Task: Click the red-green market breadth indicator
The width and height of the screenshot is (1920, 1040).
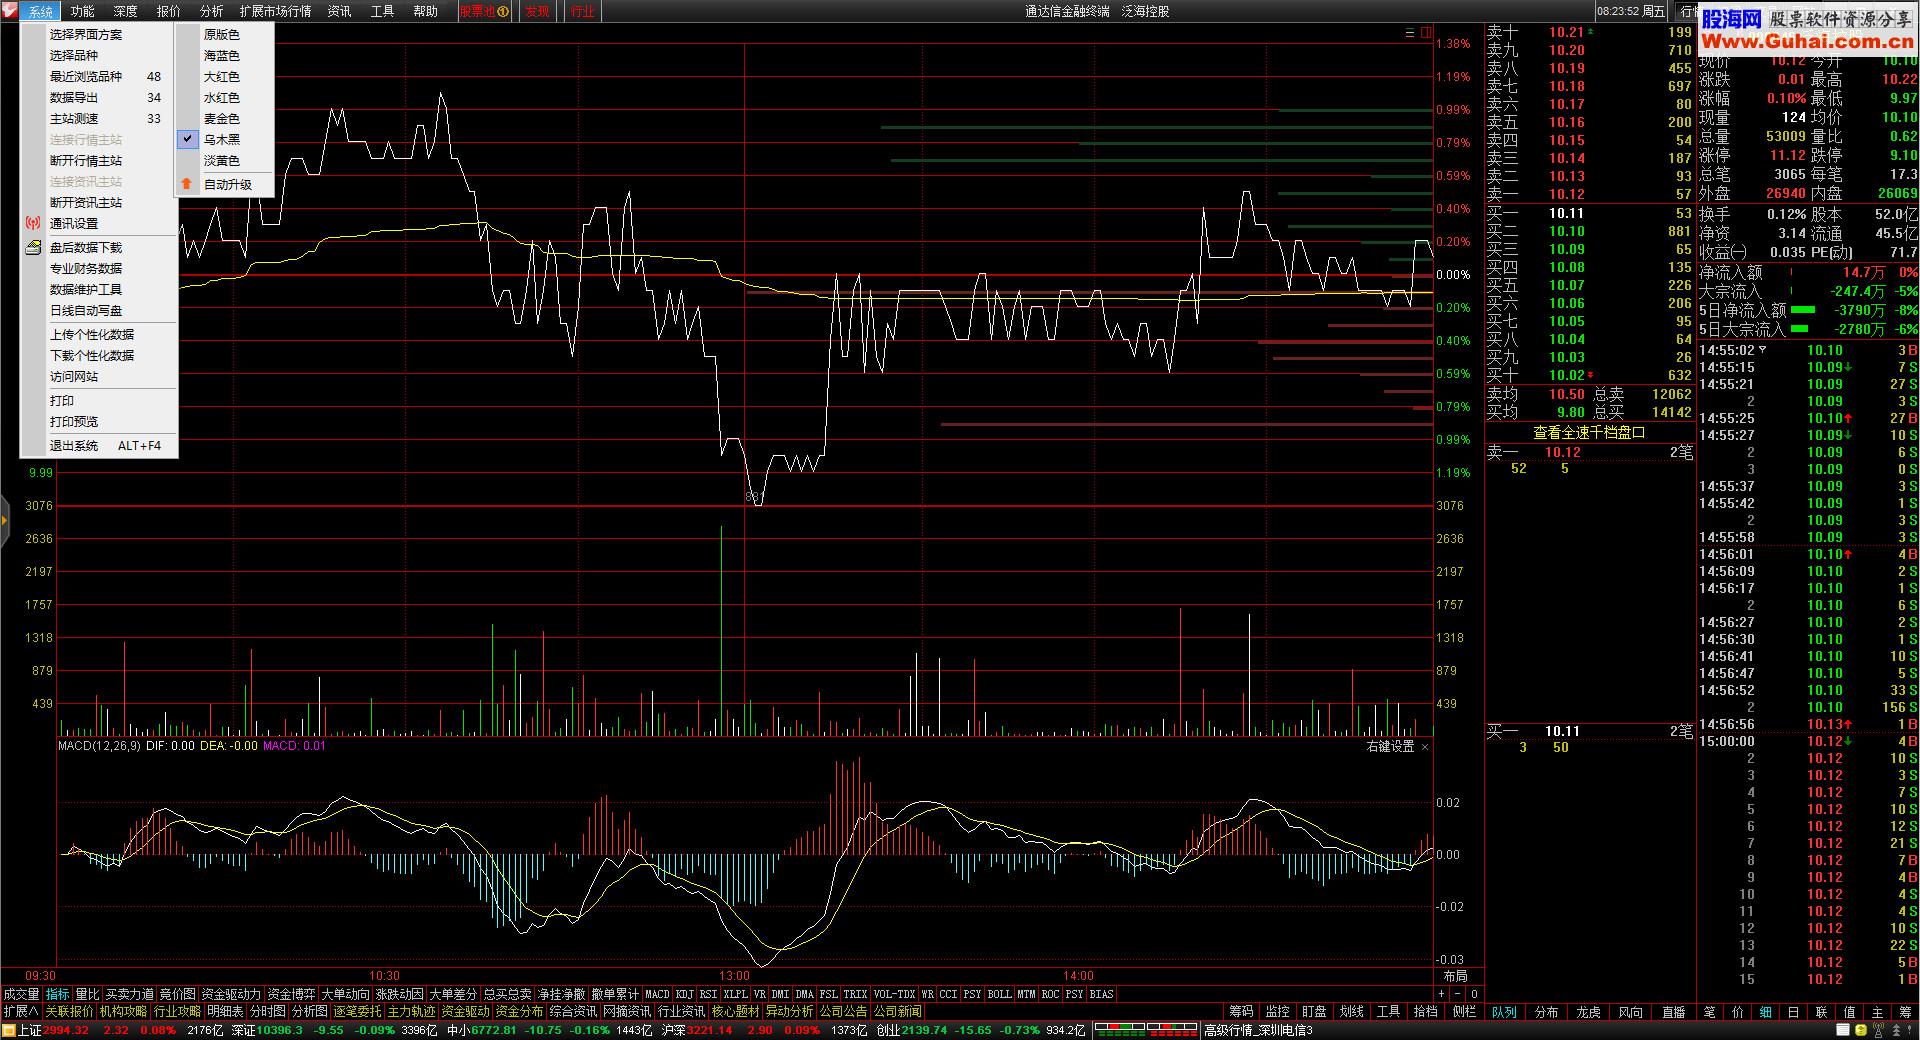Action: [x=1146, y=1030]
